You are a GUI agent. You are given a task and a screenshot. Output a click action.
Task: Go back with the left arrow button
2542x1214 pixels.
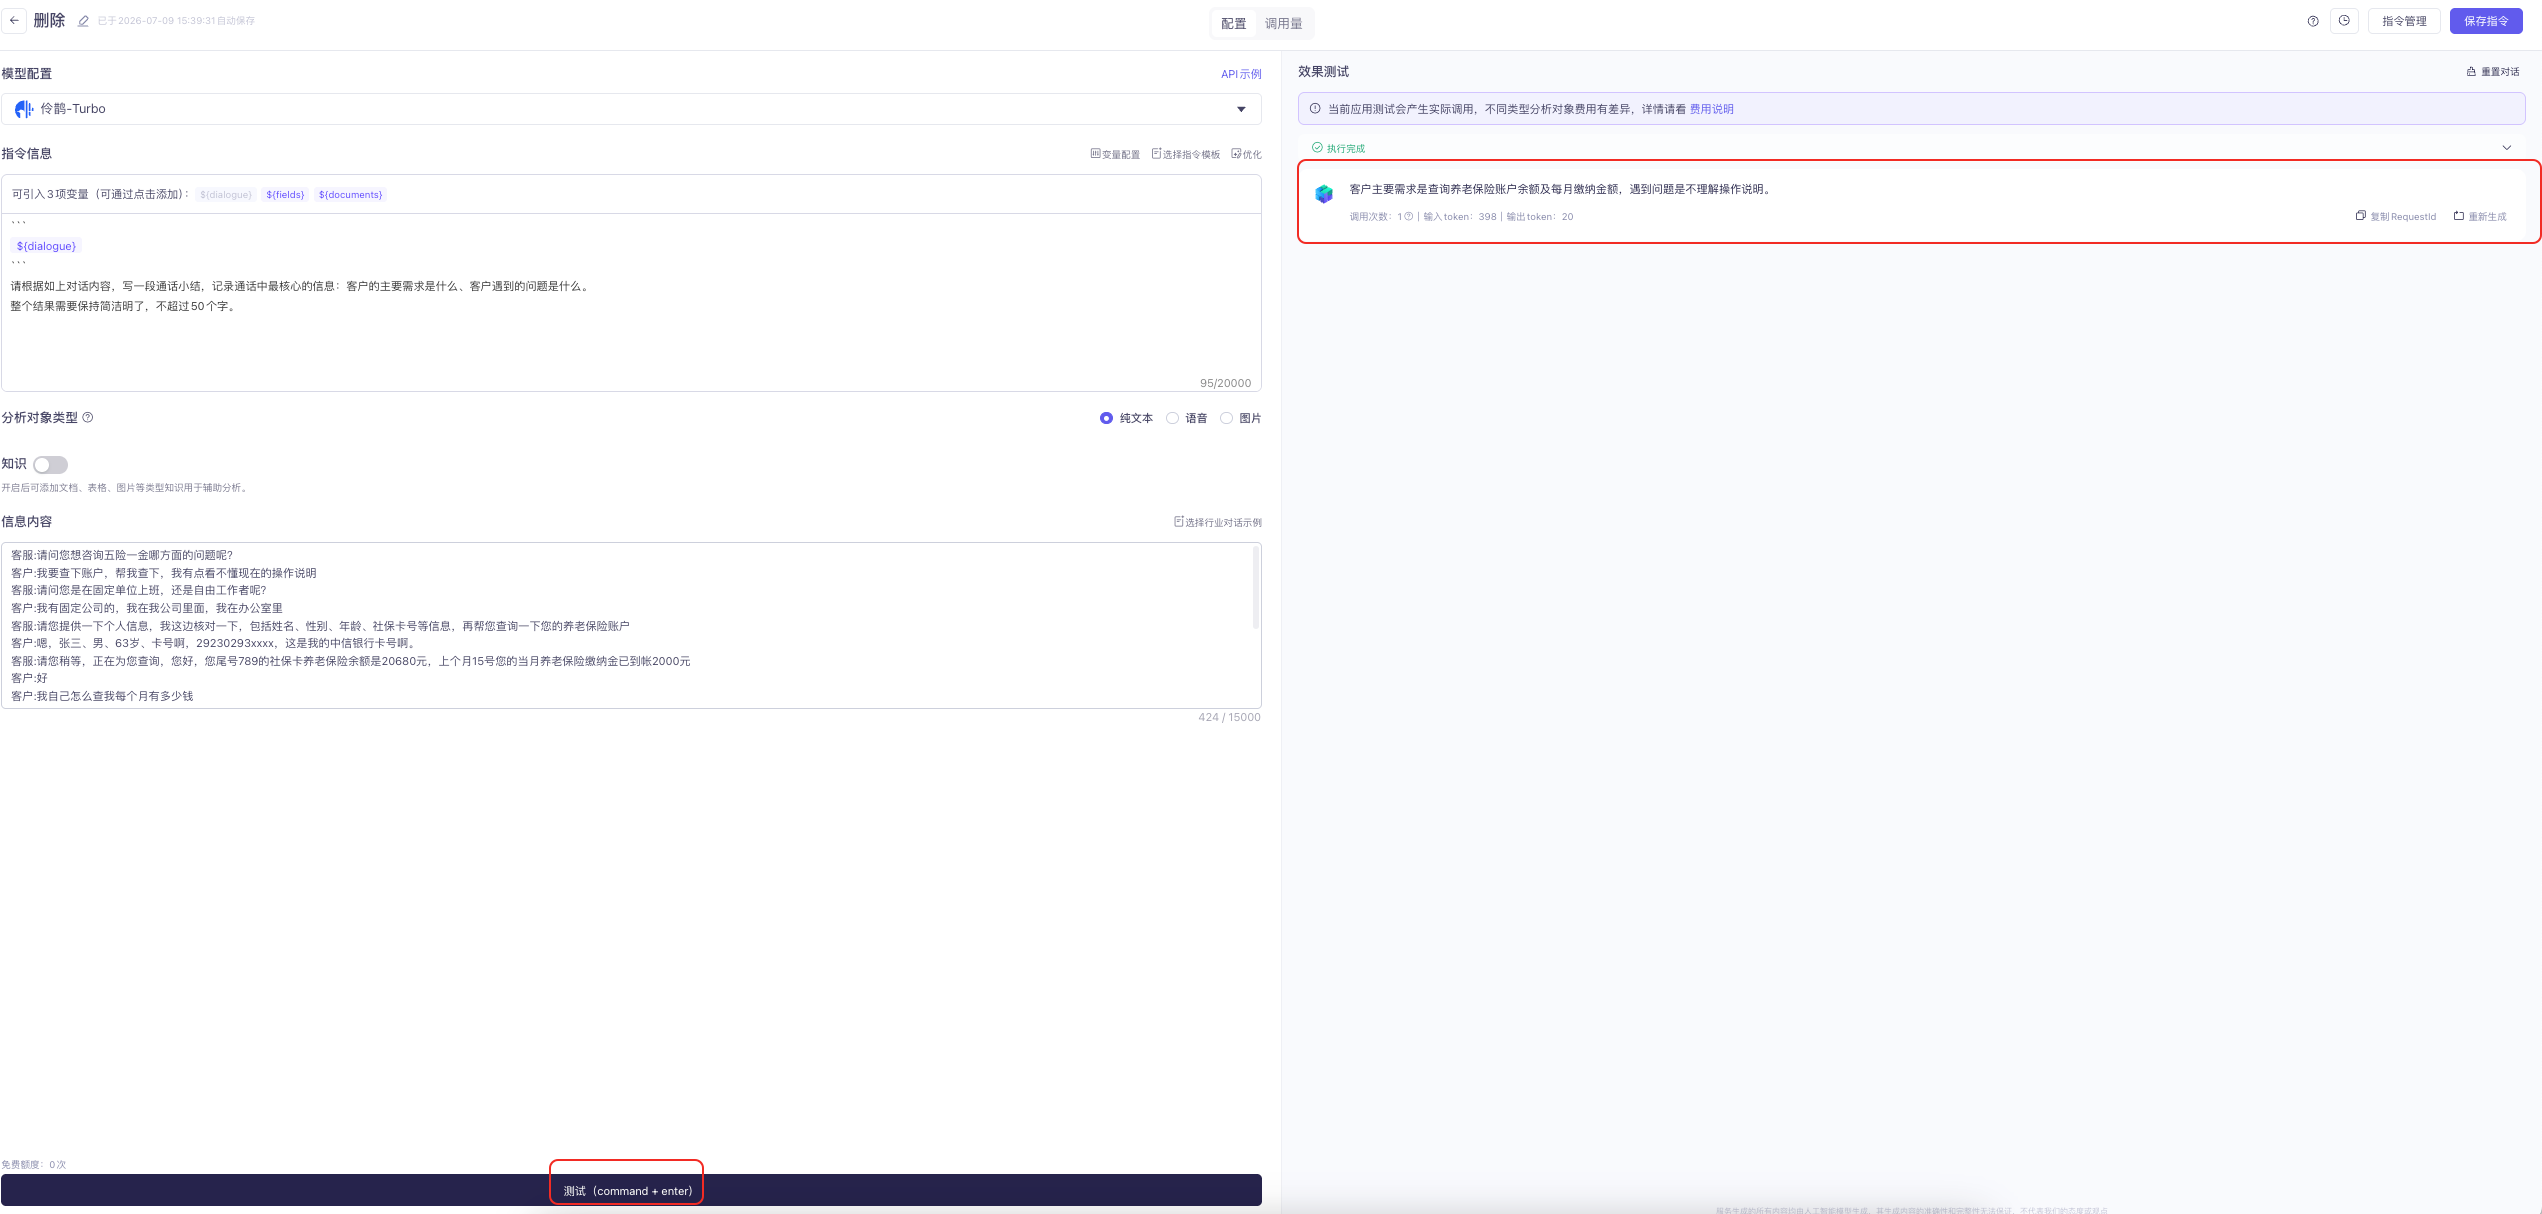[x=14, y=20]
